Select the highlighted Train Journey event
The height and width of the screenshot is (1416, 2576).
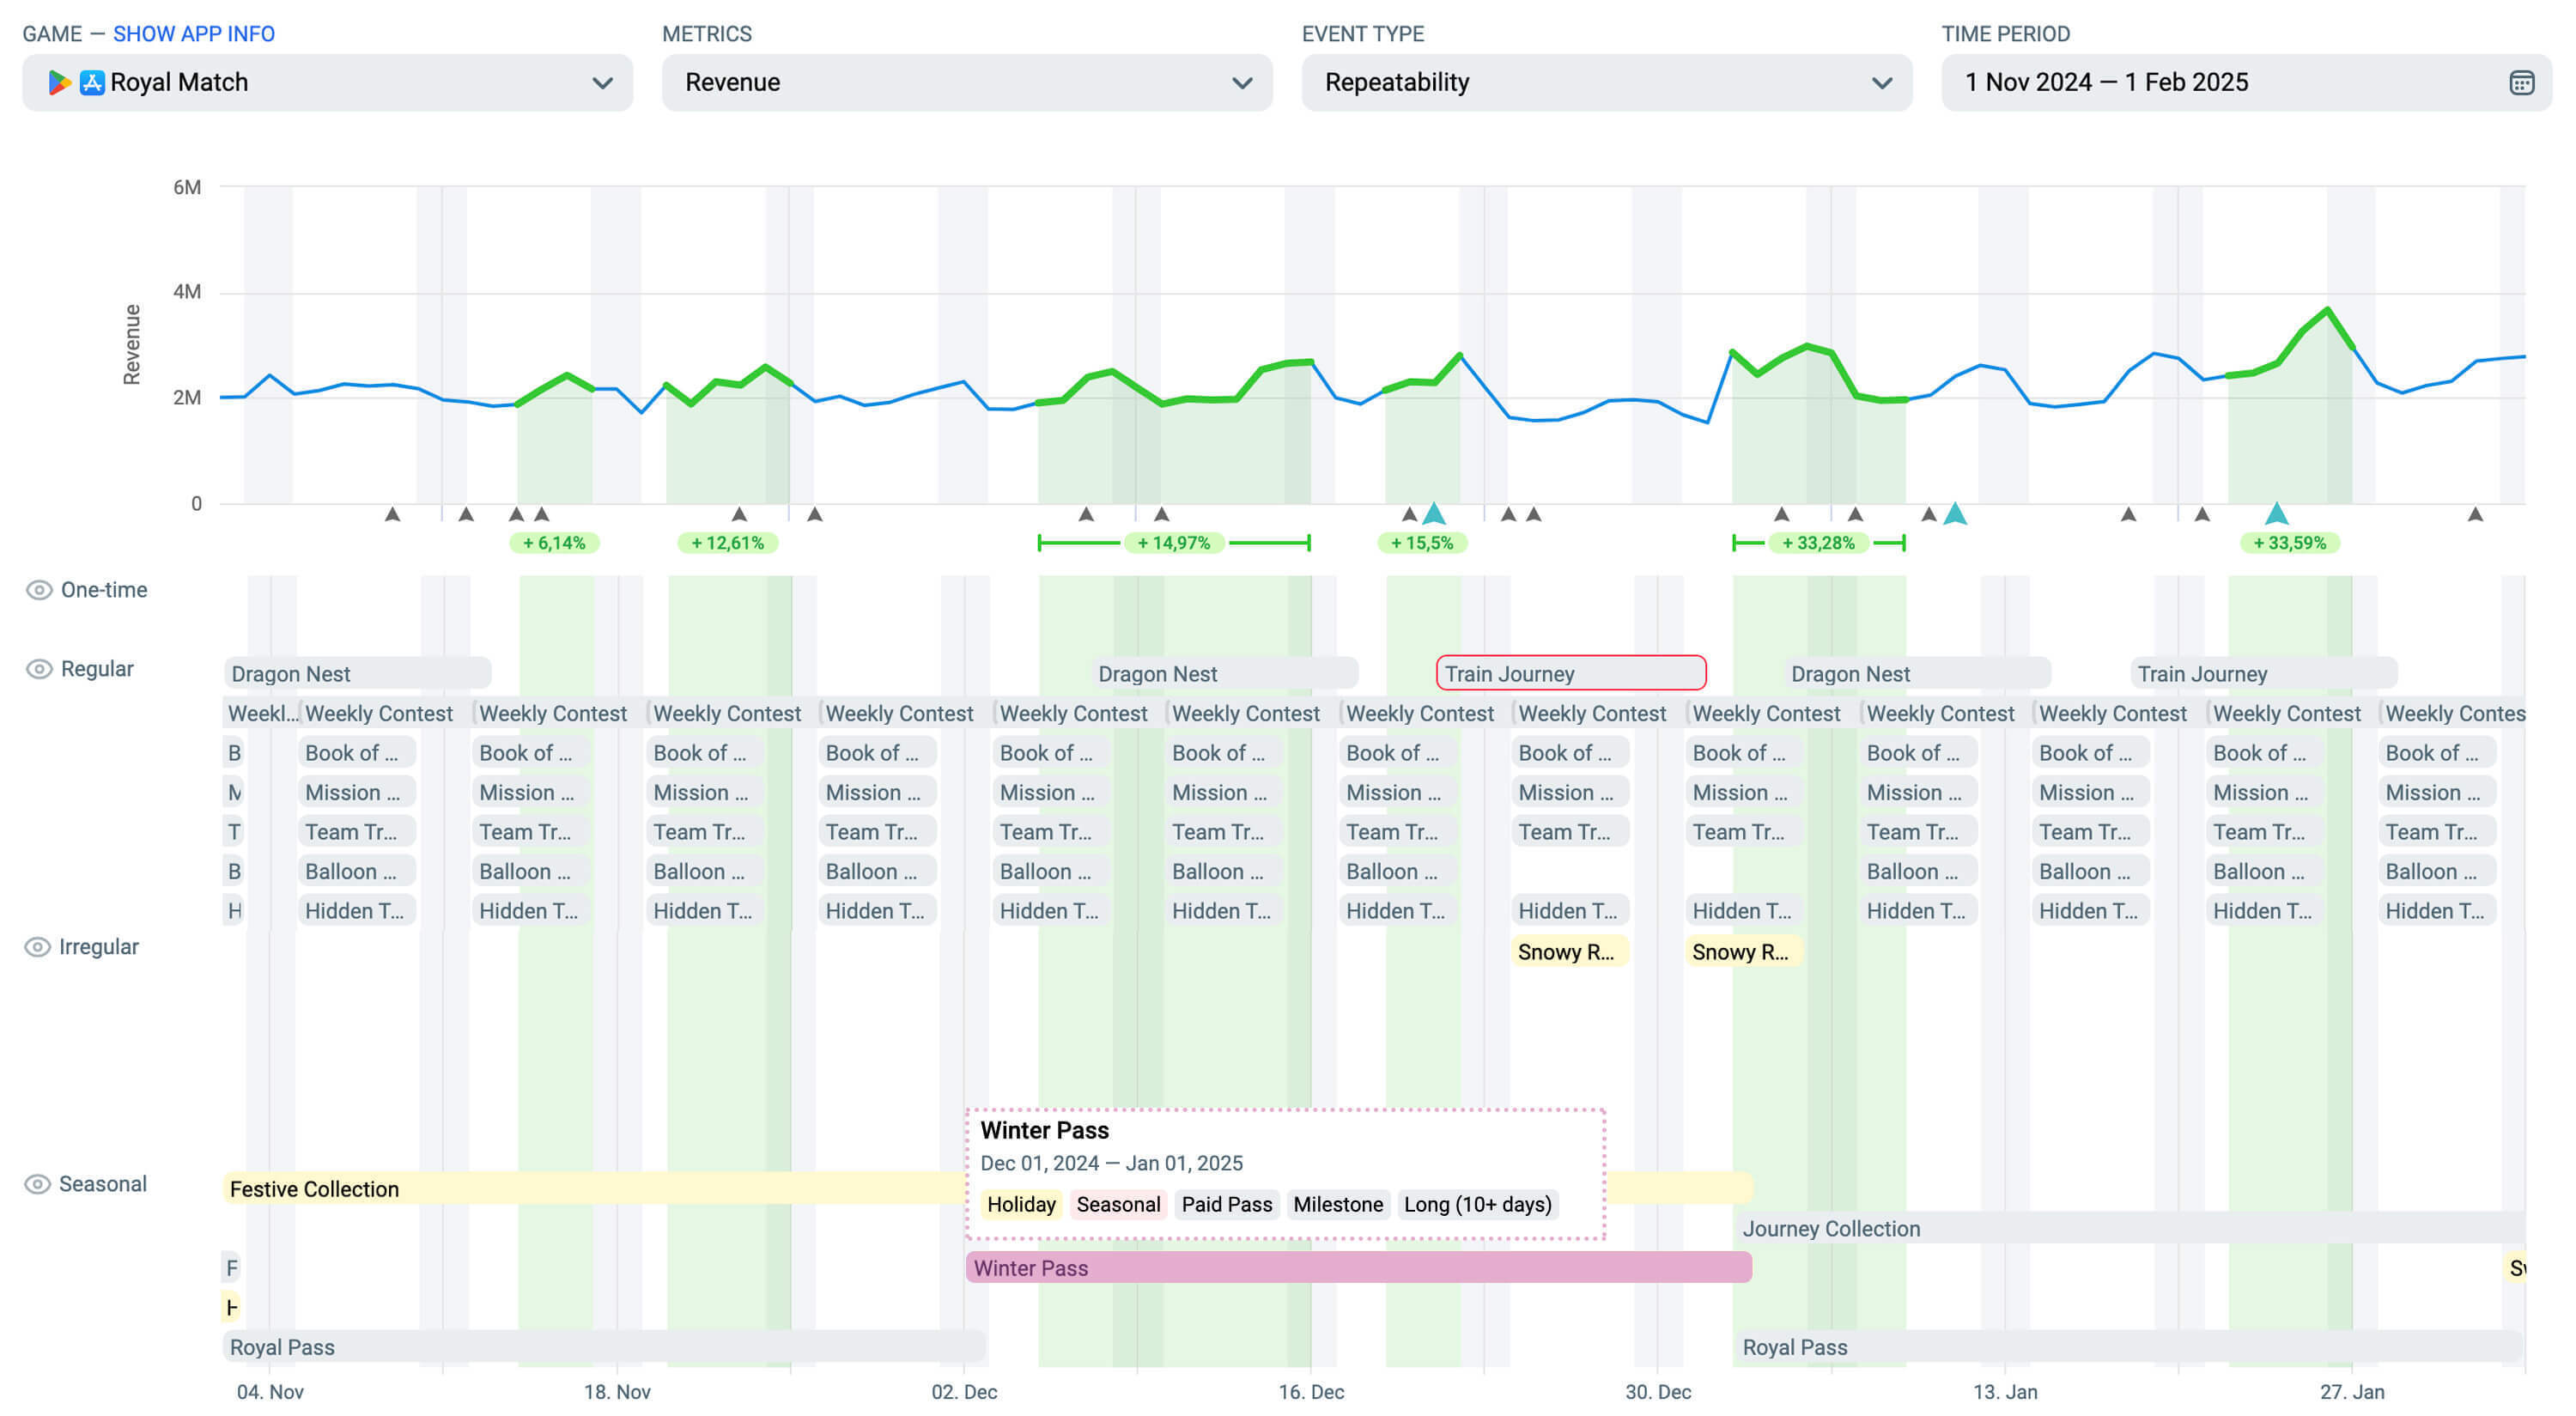[1570, 674]
